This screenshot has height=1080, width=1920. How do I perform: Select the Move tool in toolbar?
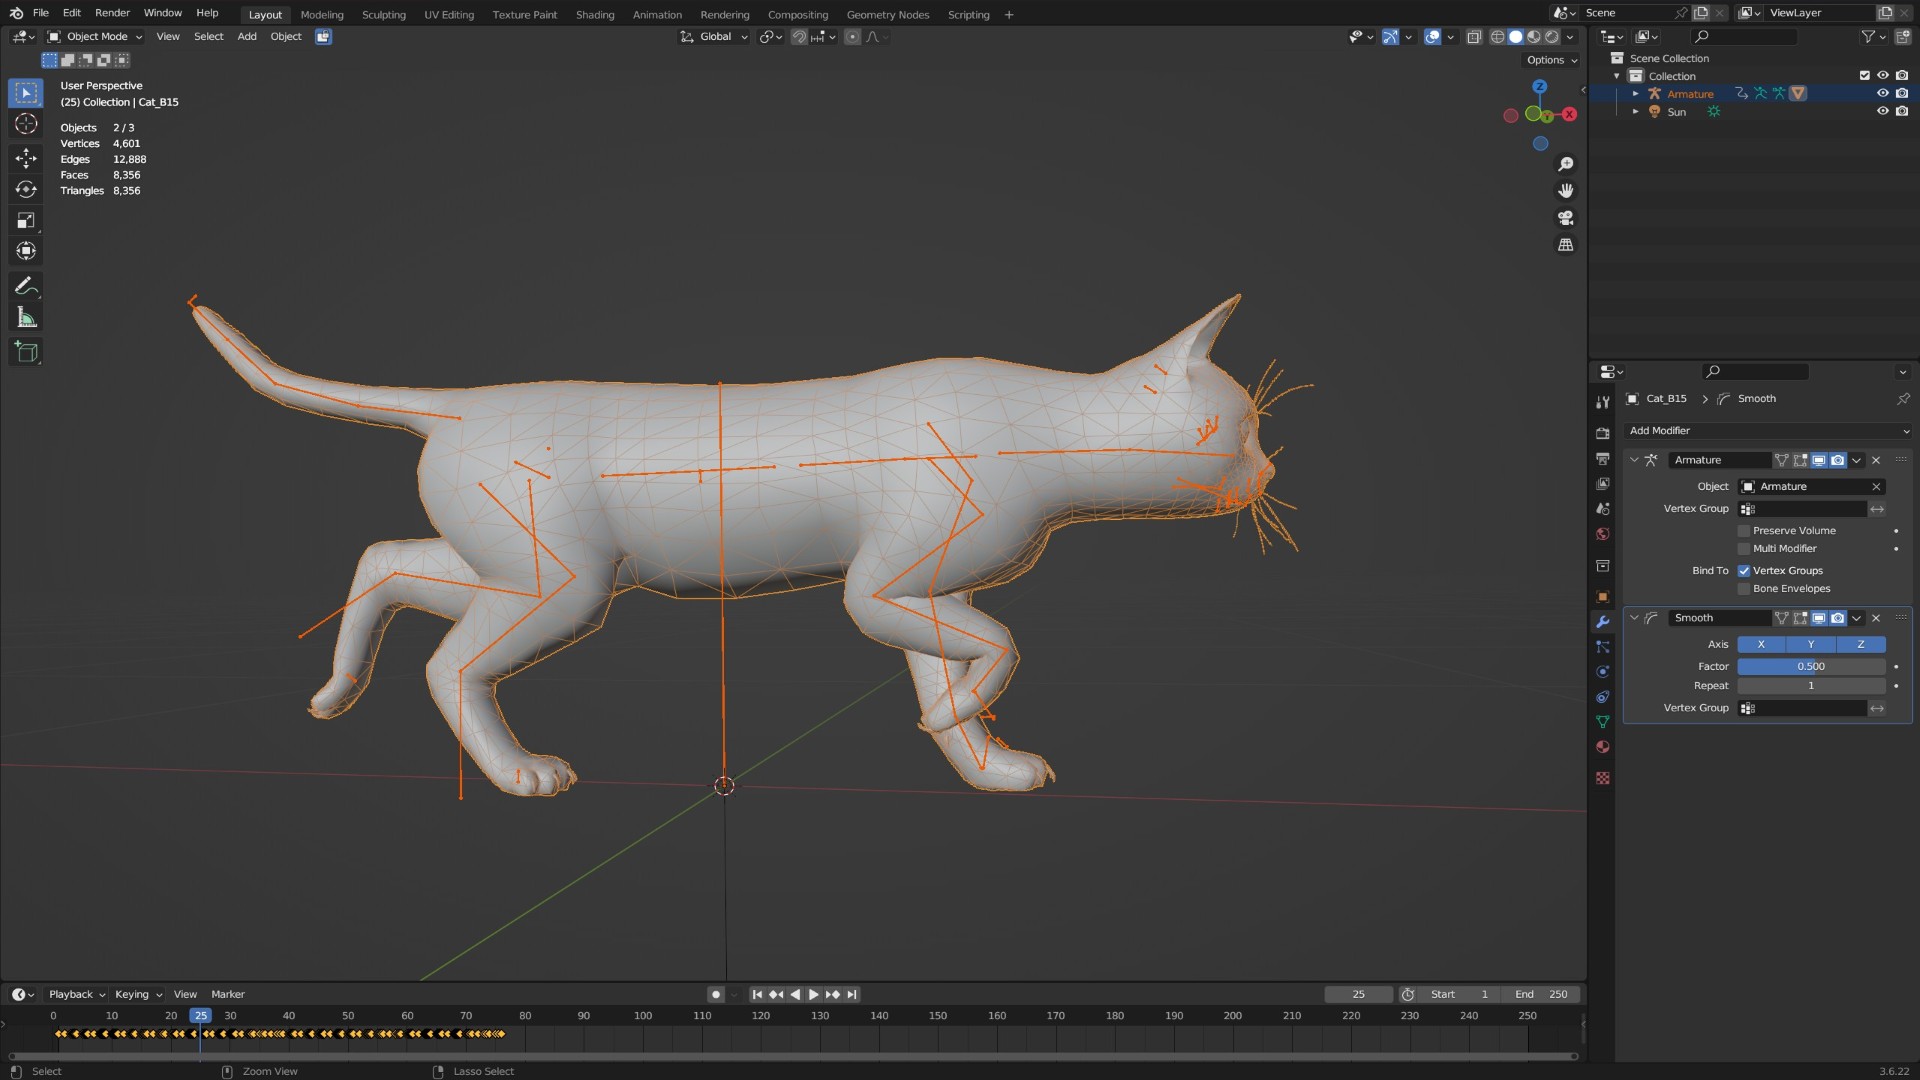coord(26,158)
